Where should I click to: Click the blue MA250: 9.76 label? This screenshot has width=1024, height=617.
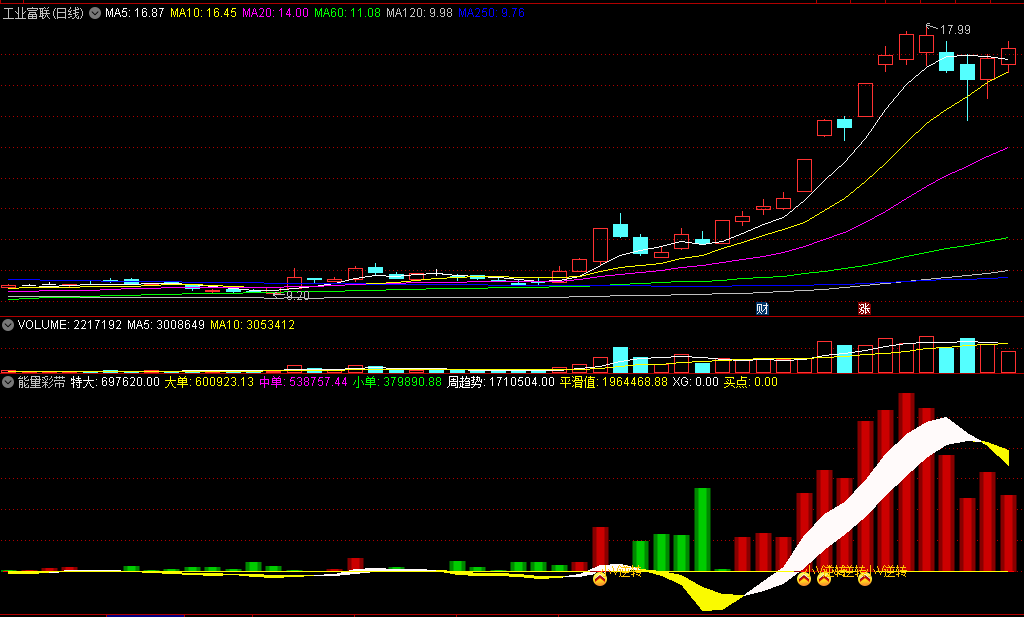pyautogui.click(x=491, y=13)
